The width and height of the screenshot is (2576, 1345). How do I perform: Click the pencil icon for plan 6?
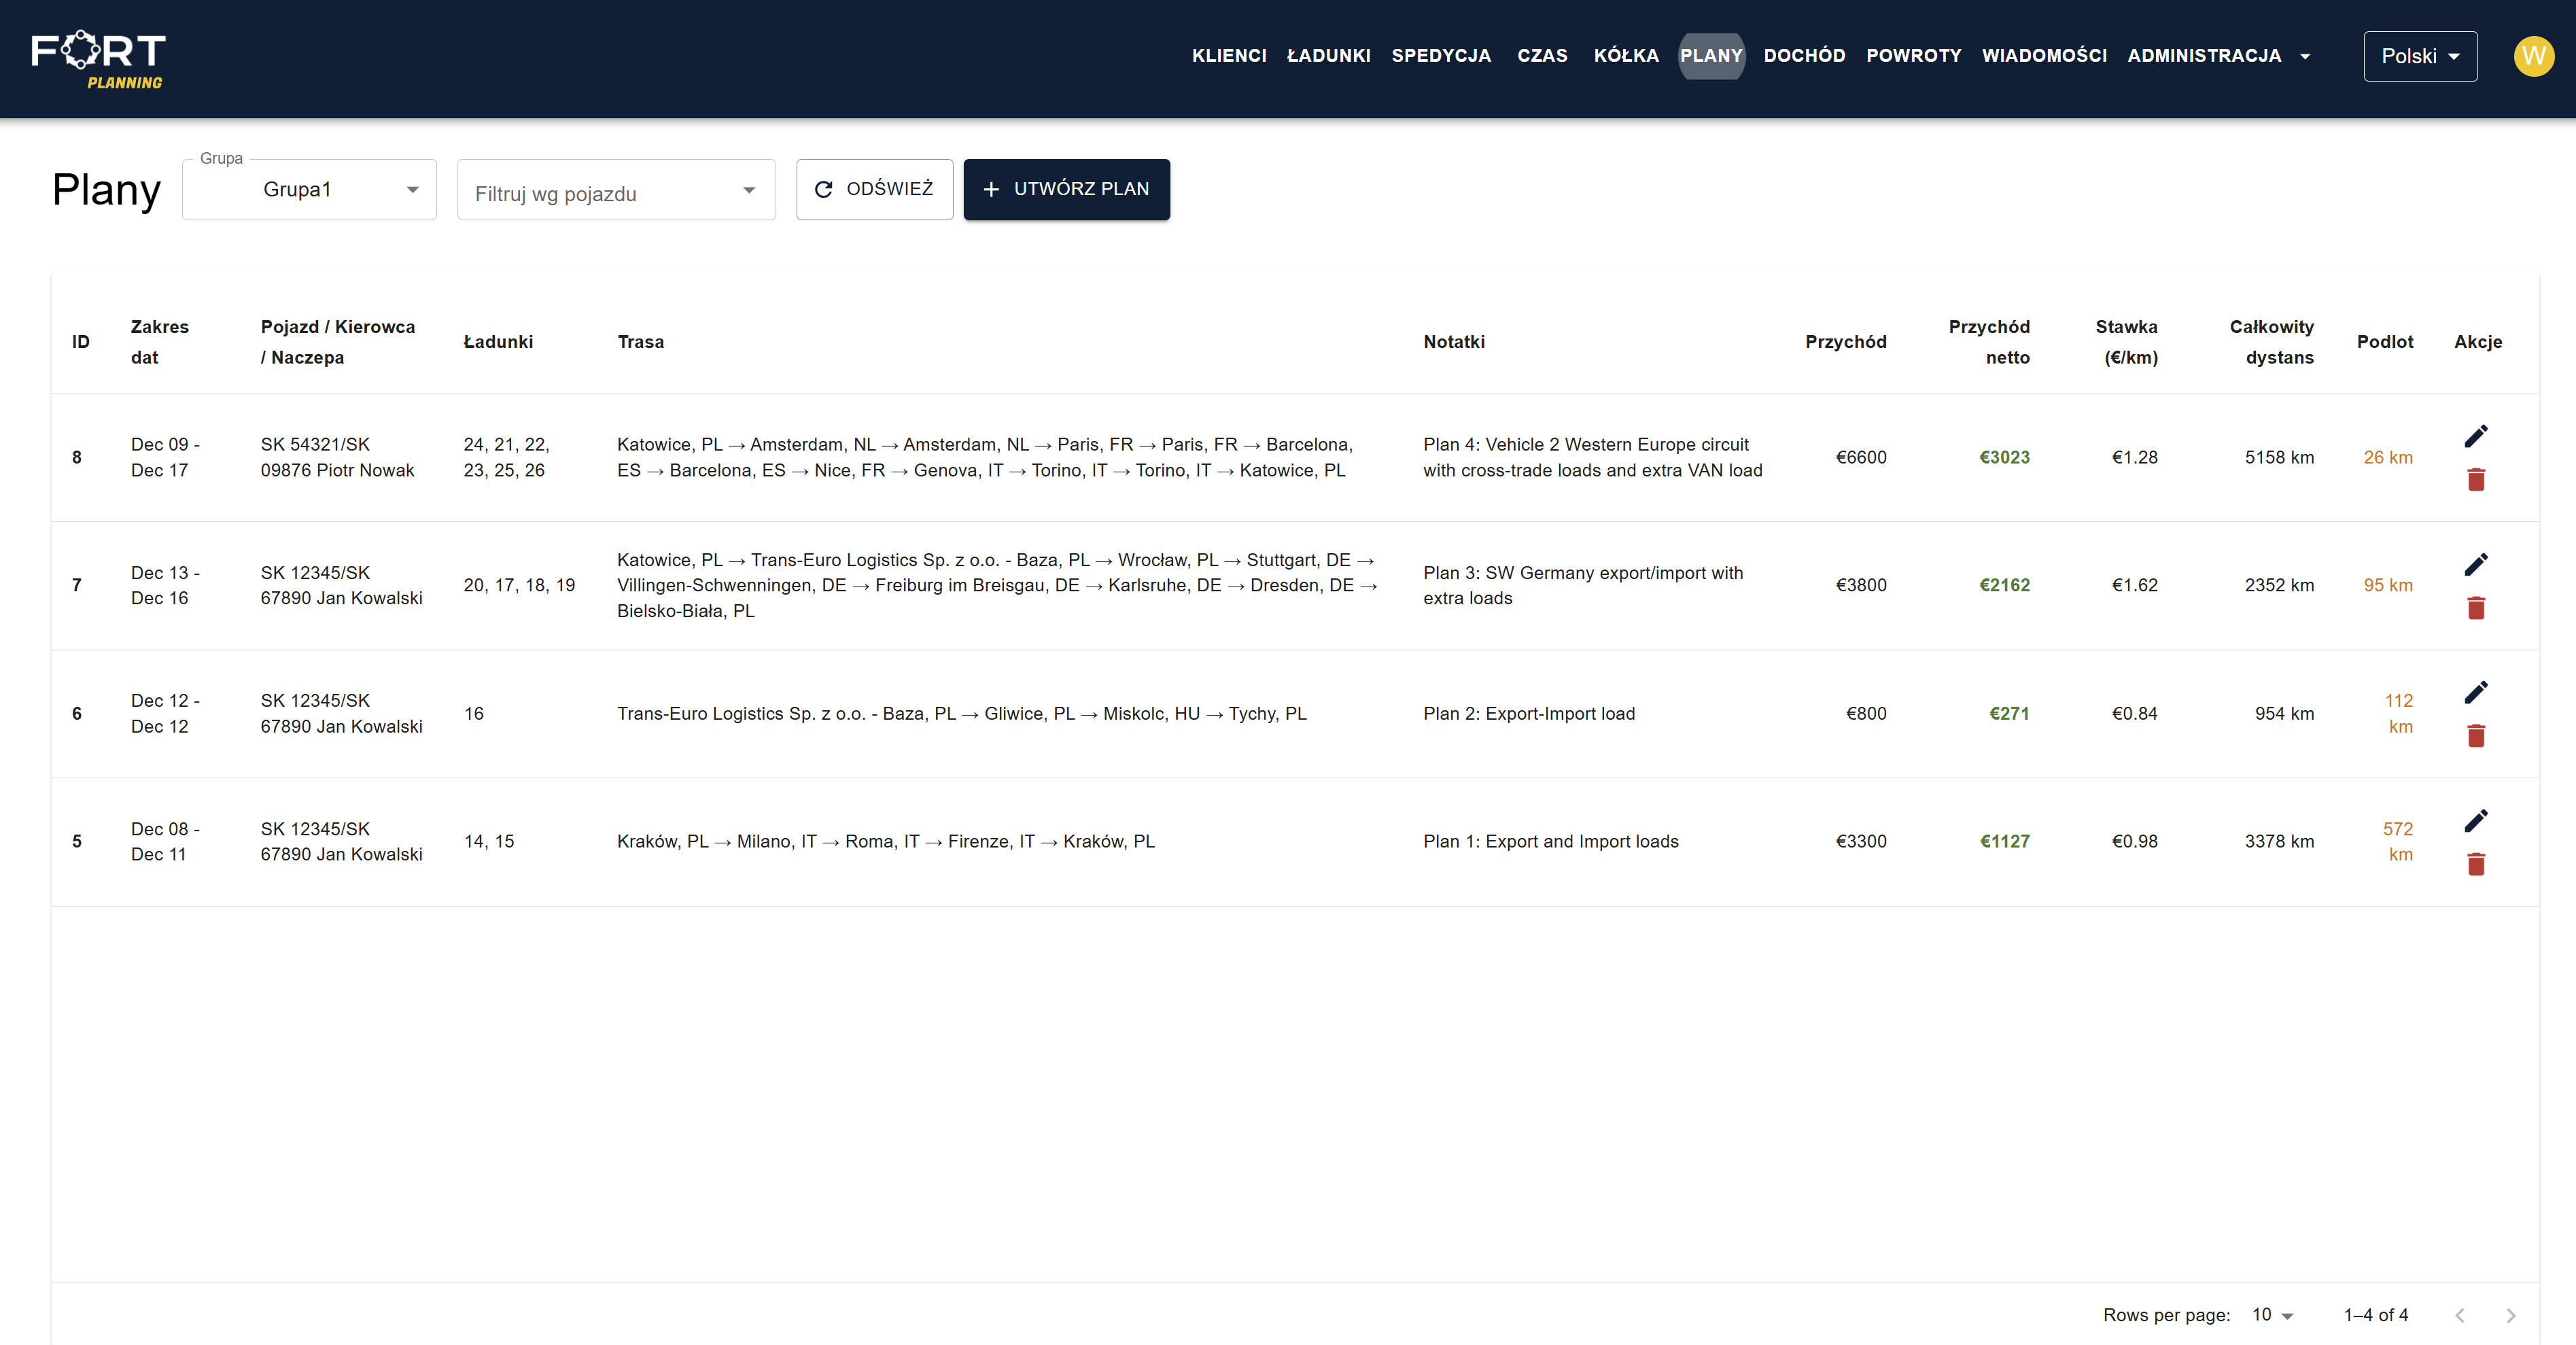tap(2475, 692)
